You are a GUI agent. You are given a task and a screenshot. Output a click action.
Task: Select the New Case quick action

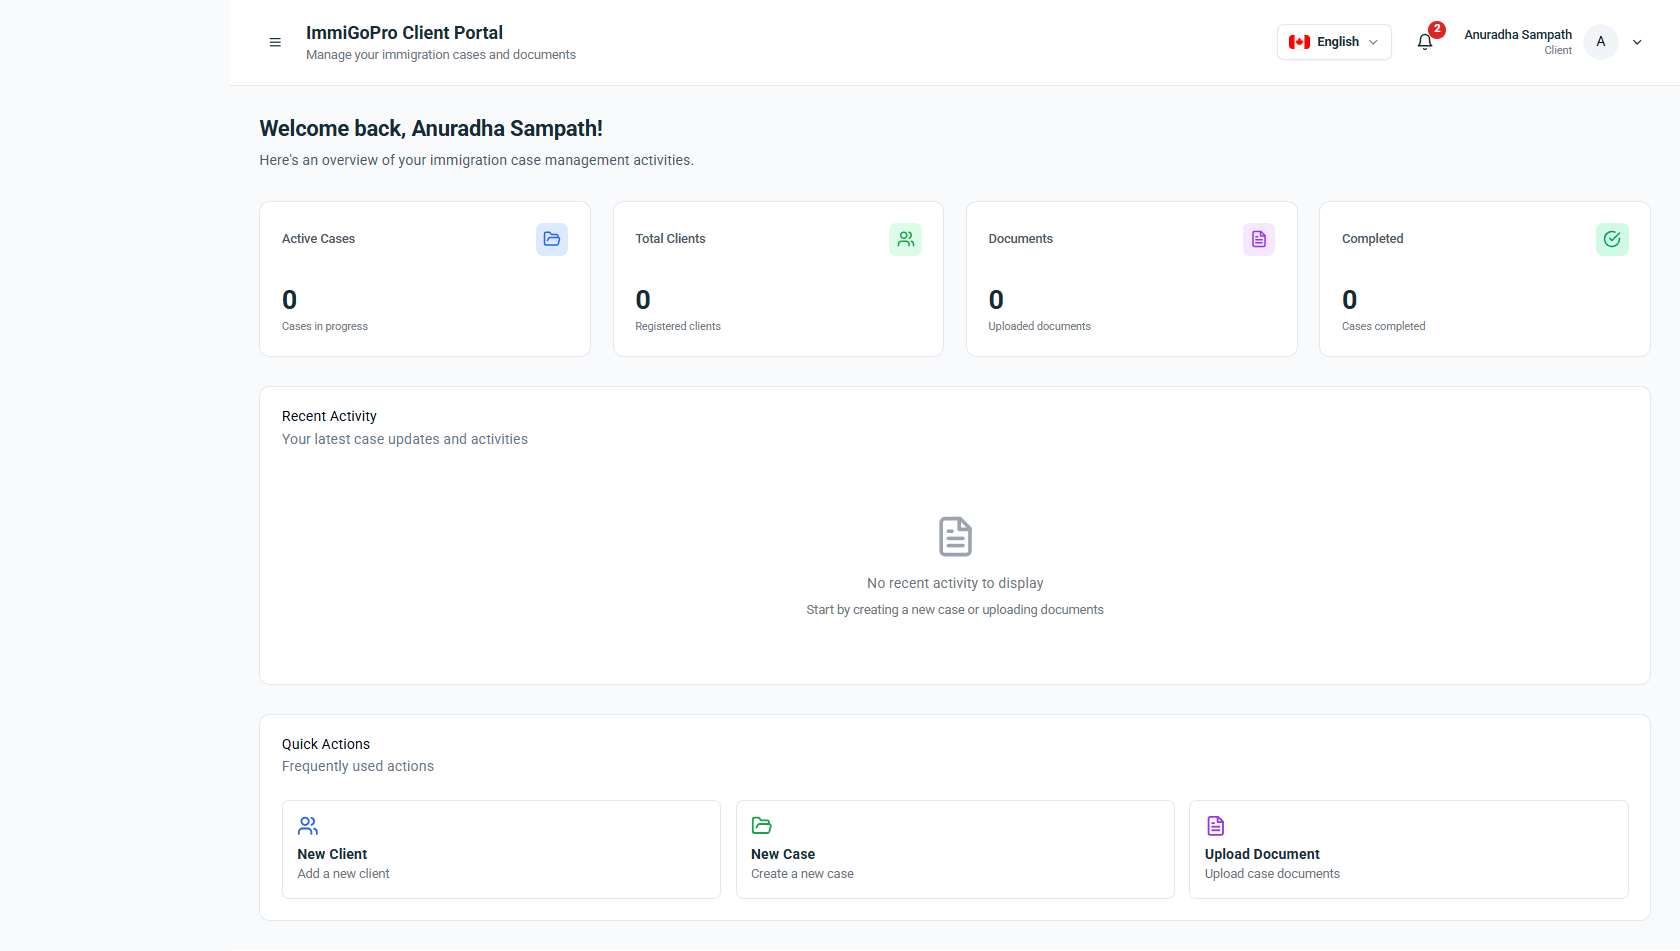(955, 849)
